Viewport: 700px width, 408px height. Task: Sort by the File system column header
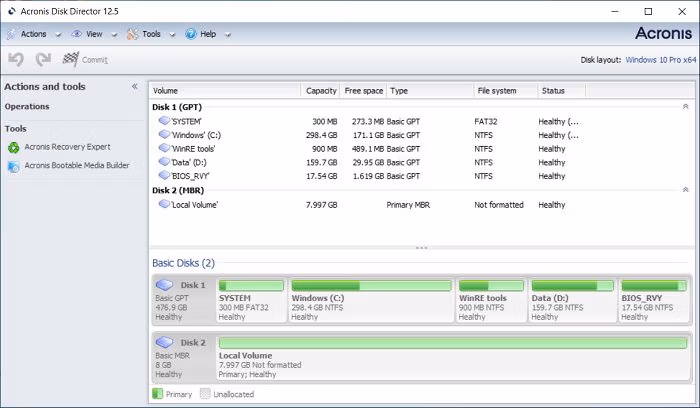coord(506,91)
